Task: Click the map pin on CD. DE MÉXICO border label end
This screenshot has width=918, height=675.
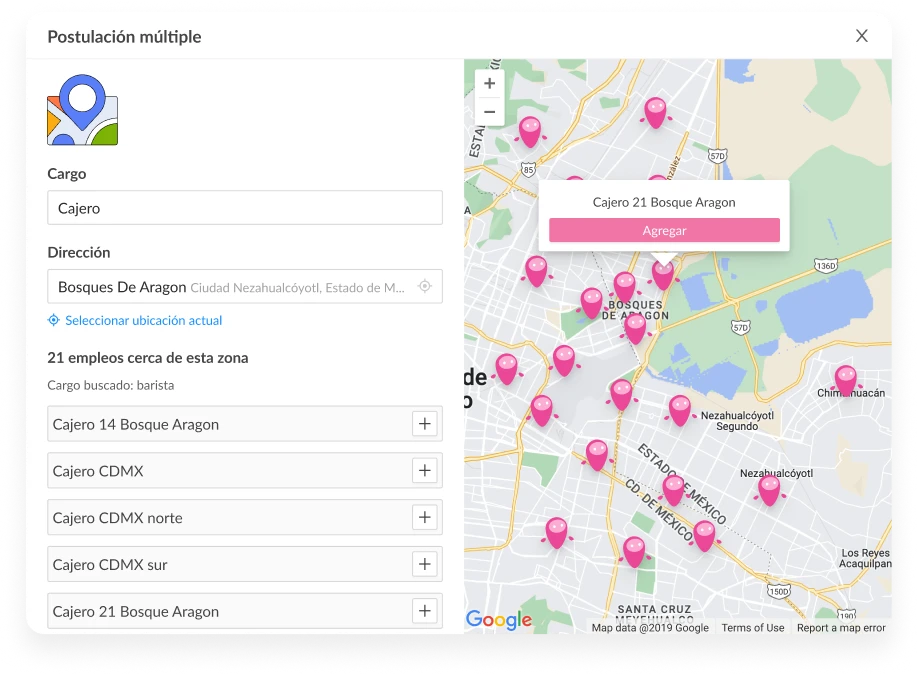Action: coord(704,536)
